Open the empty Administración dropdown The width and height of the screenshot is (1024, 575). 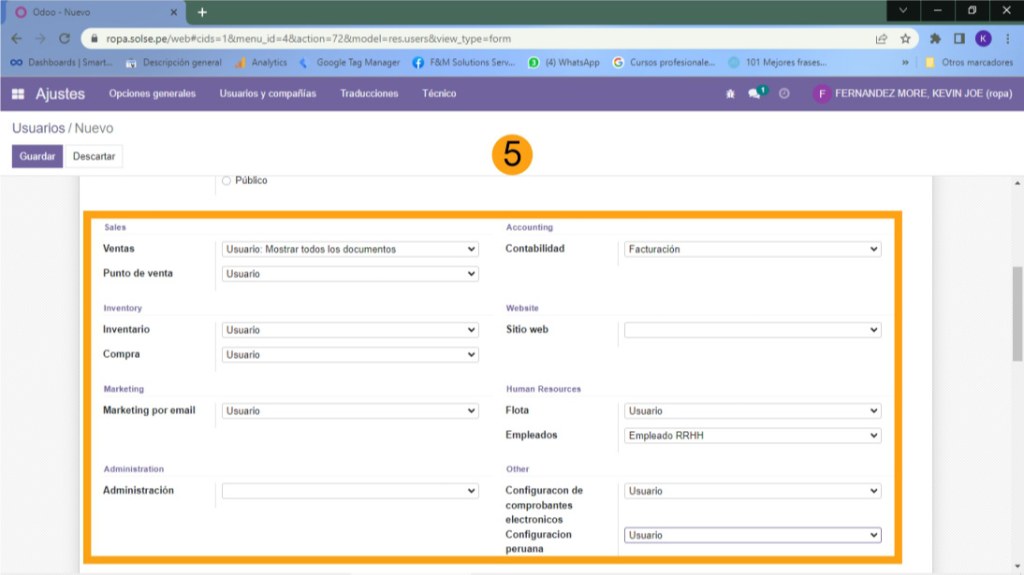(350, 491)
